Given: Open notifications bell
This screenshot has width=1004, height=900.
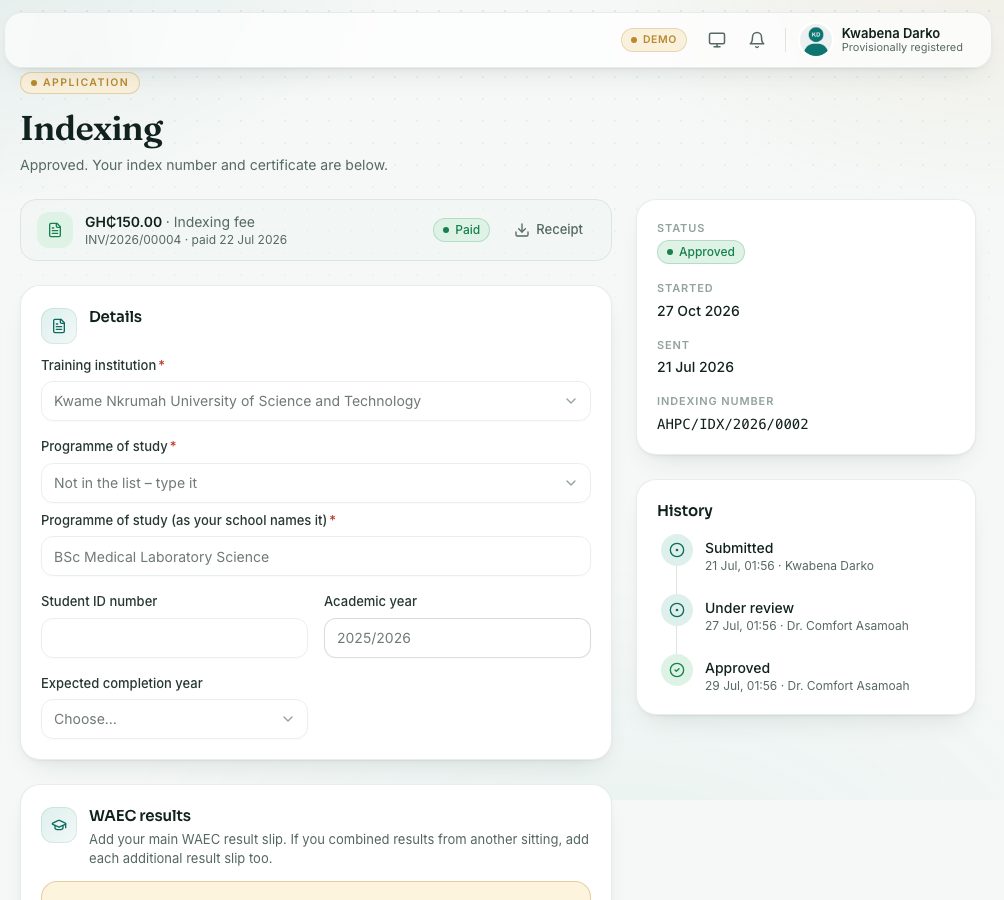Looking at the screenshot, I should tap(757, 40).
